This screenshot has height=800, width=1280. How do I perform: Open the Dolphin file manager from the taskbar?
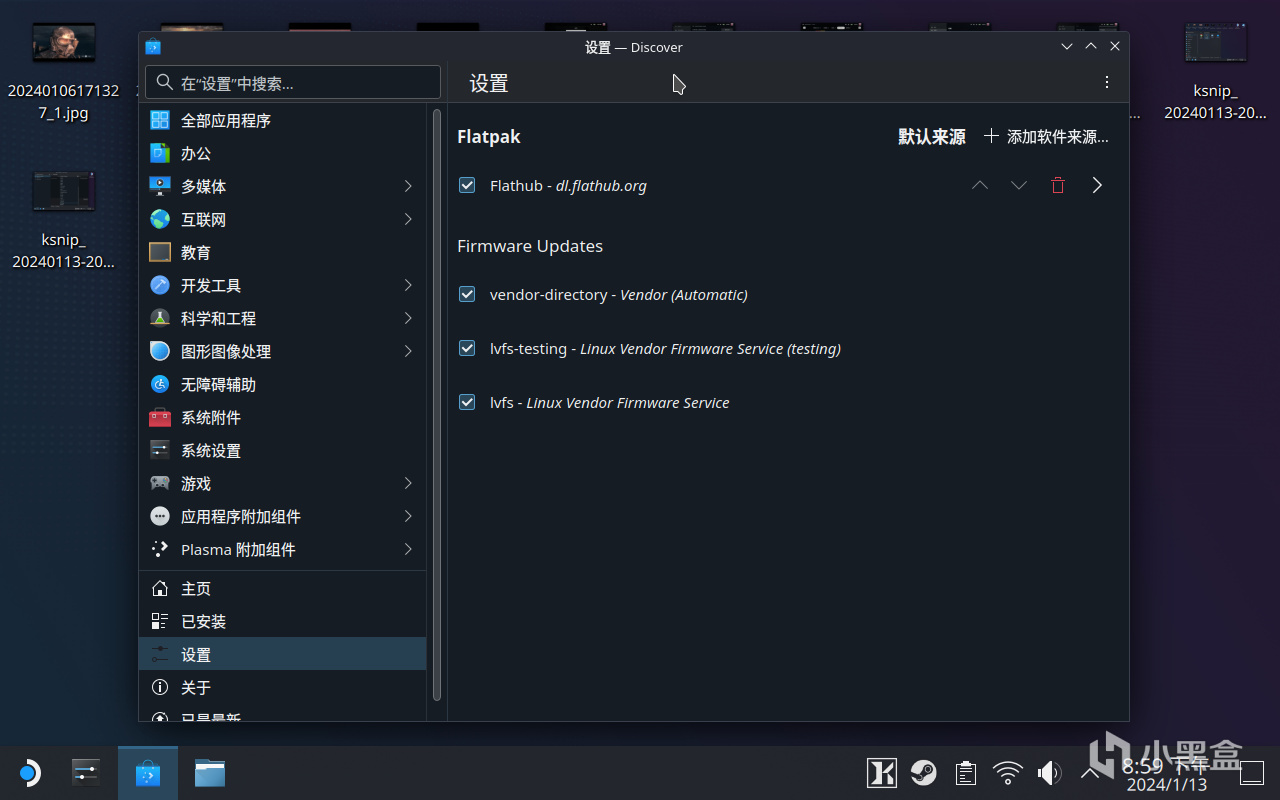[x=210, y=773]
